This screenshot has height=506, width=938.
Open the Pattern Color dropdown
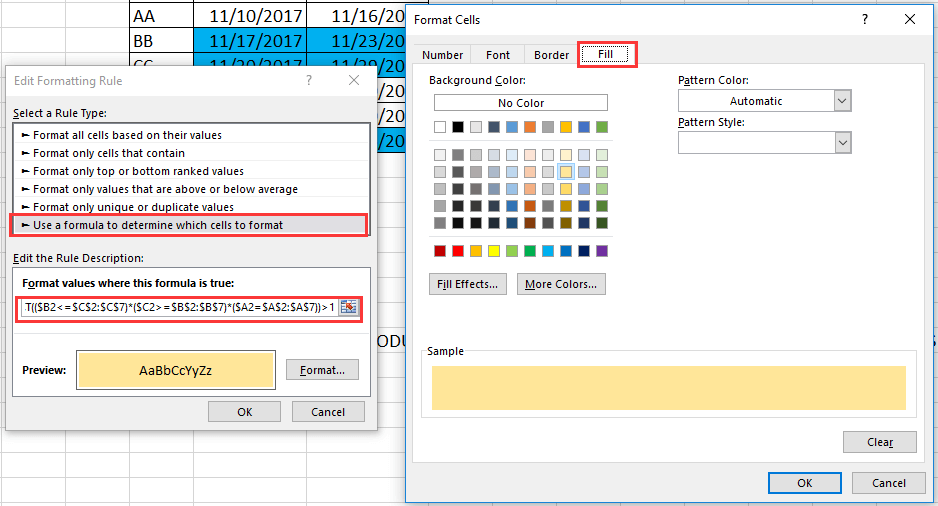pyautogui.click(x=842, y=101)
